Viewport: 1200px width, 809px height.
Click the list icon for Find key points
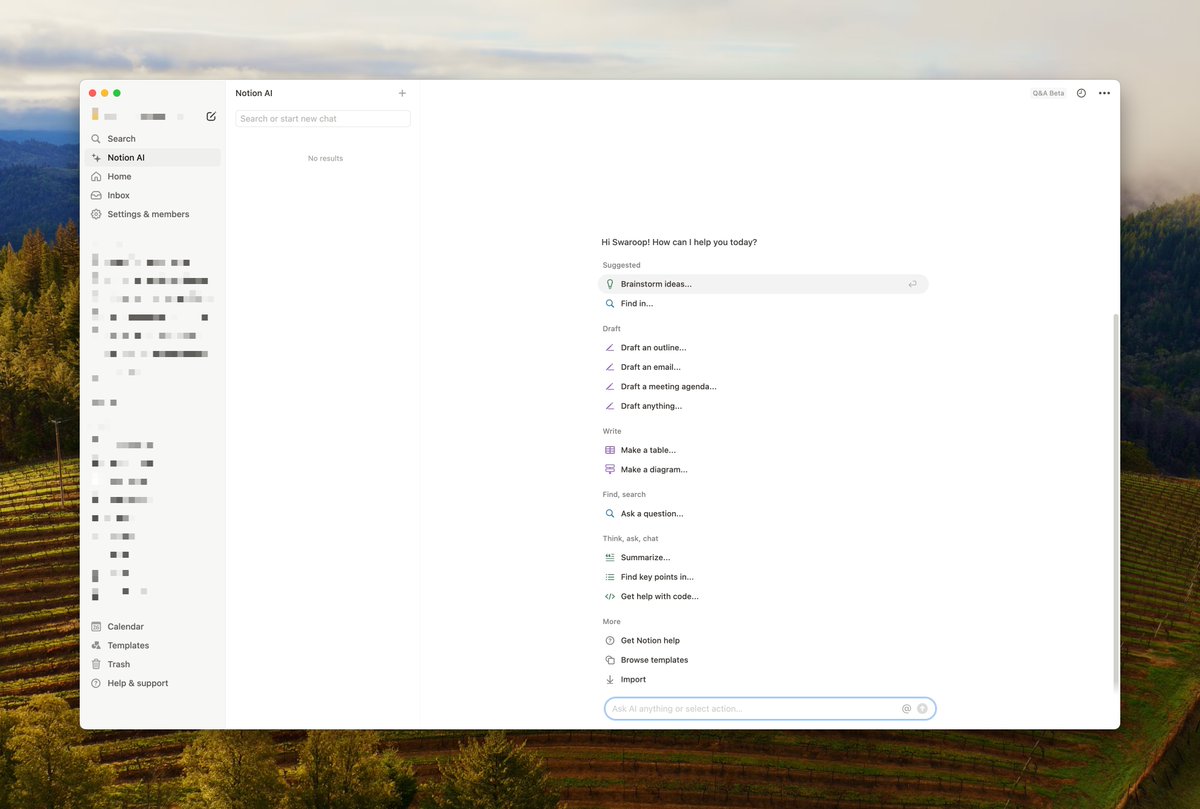pos(610,577)
